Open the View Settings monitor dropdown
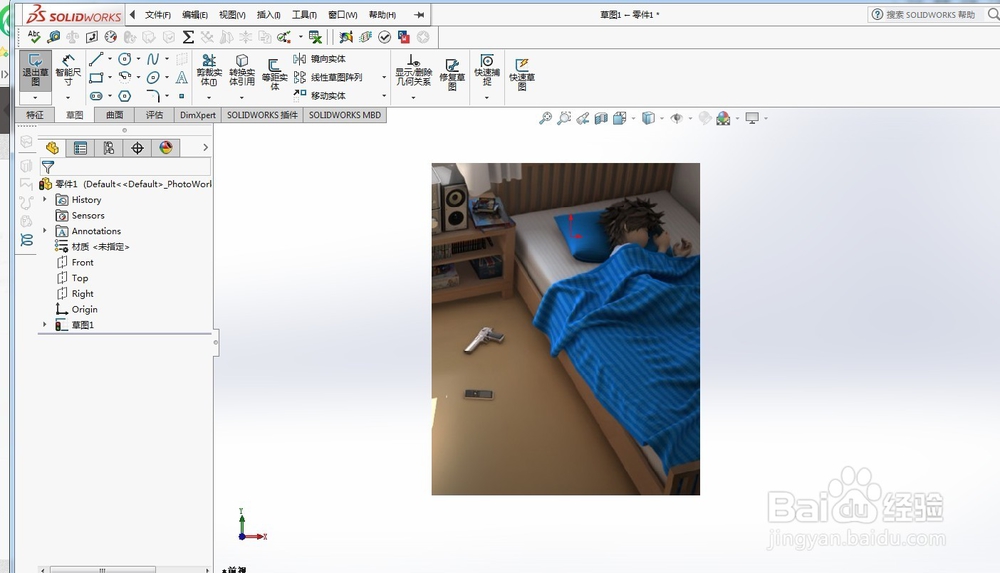Screen dimensions: 1000x573 click(766, 118)
